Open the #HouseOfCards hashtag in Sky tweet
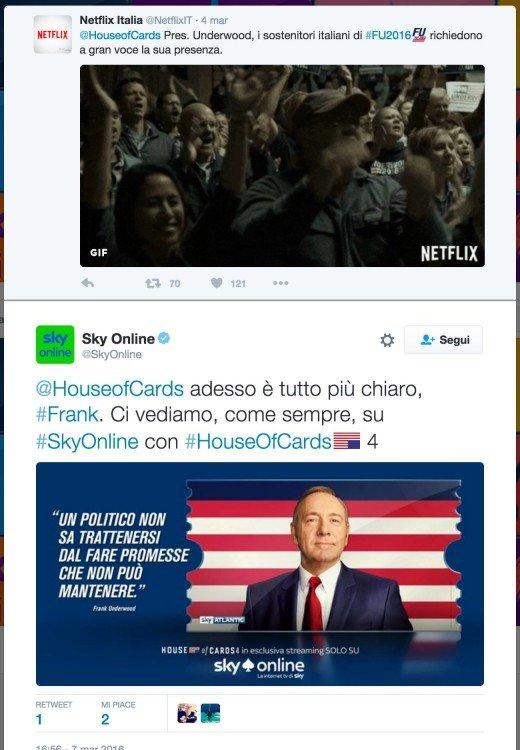Viewport: 520px width, 750px height. [258, 441]
